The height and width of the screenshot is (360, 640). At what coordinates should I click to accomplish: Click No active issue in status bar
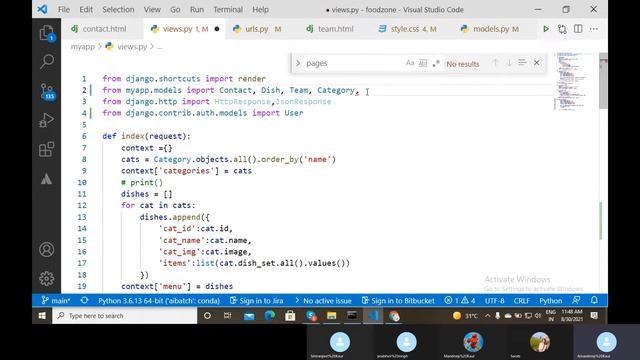tap(323, 301)
